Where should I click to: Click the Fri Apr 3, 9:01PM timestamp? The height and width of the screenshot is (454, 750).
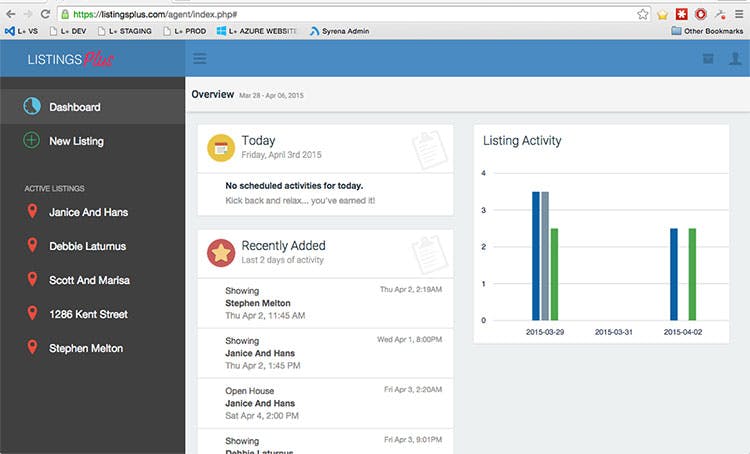pyautogui.click(x=413, y=440)
